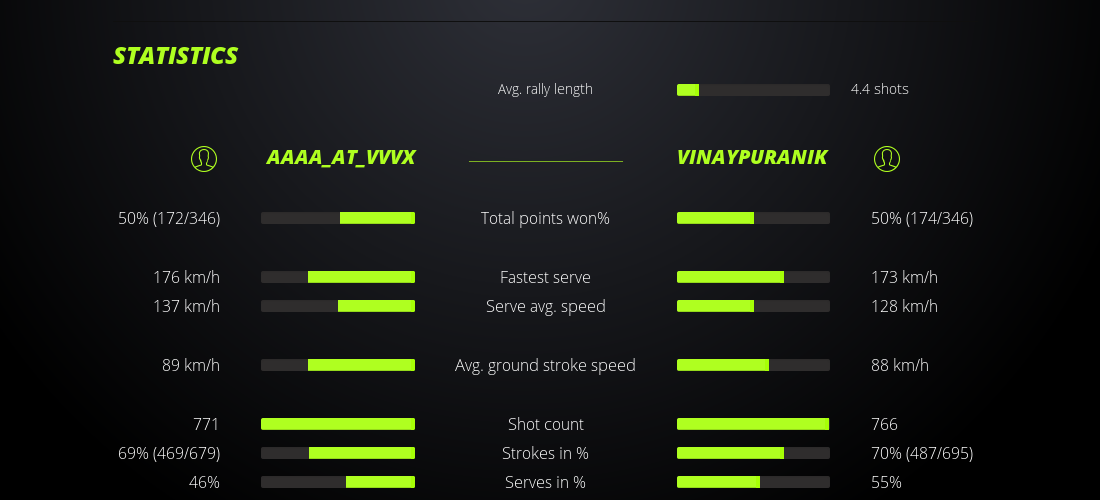Select the Fastest serve label
The width and height of the screenshot is (1100, 500).
pos(545,277)
